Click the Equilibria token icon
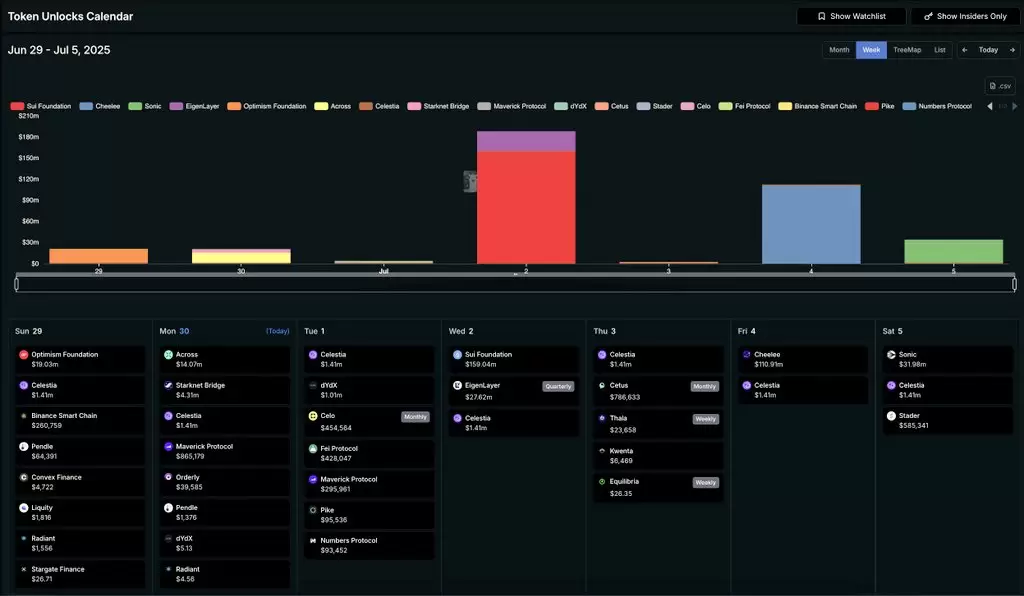1024x596 pixels. point(602,481)
